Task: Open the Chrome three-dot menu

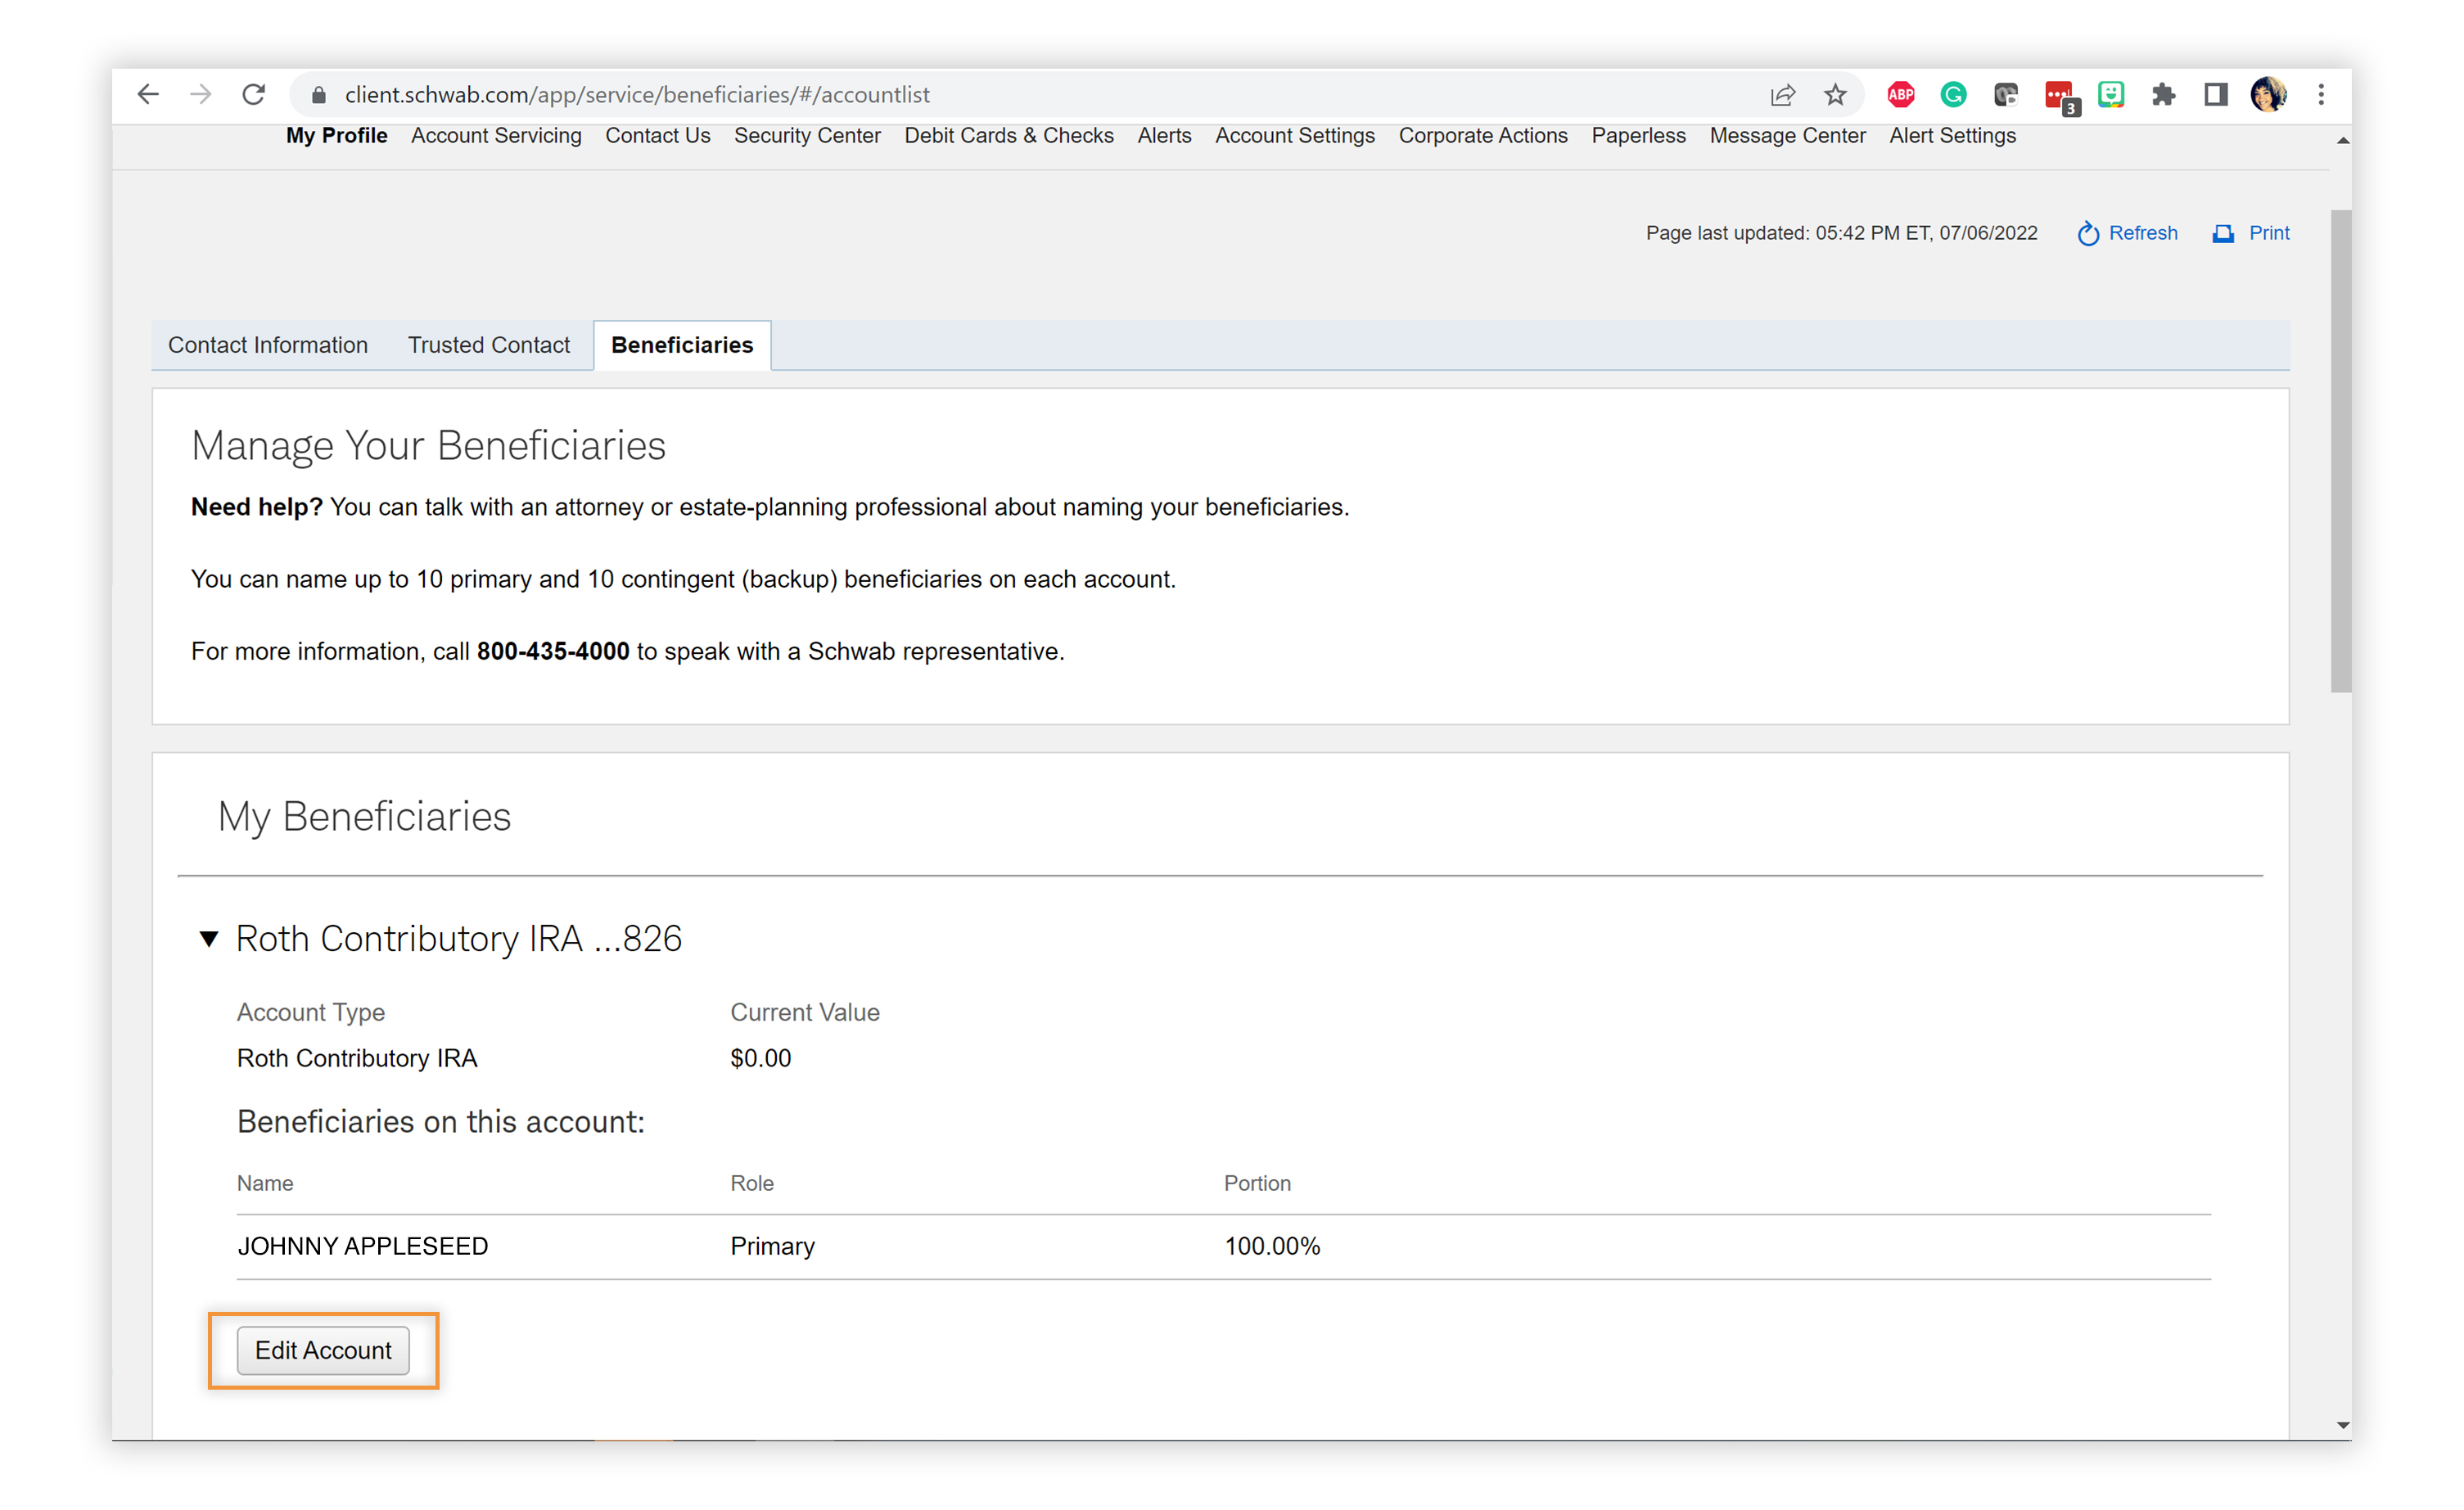Action: coord(2321,95)
